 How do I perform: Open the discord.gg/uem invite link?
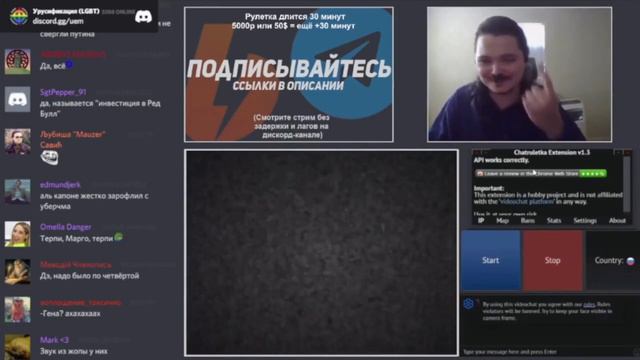[x=58, y=21]
